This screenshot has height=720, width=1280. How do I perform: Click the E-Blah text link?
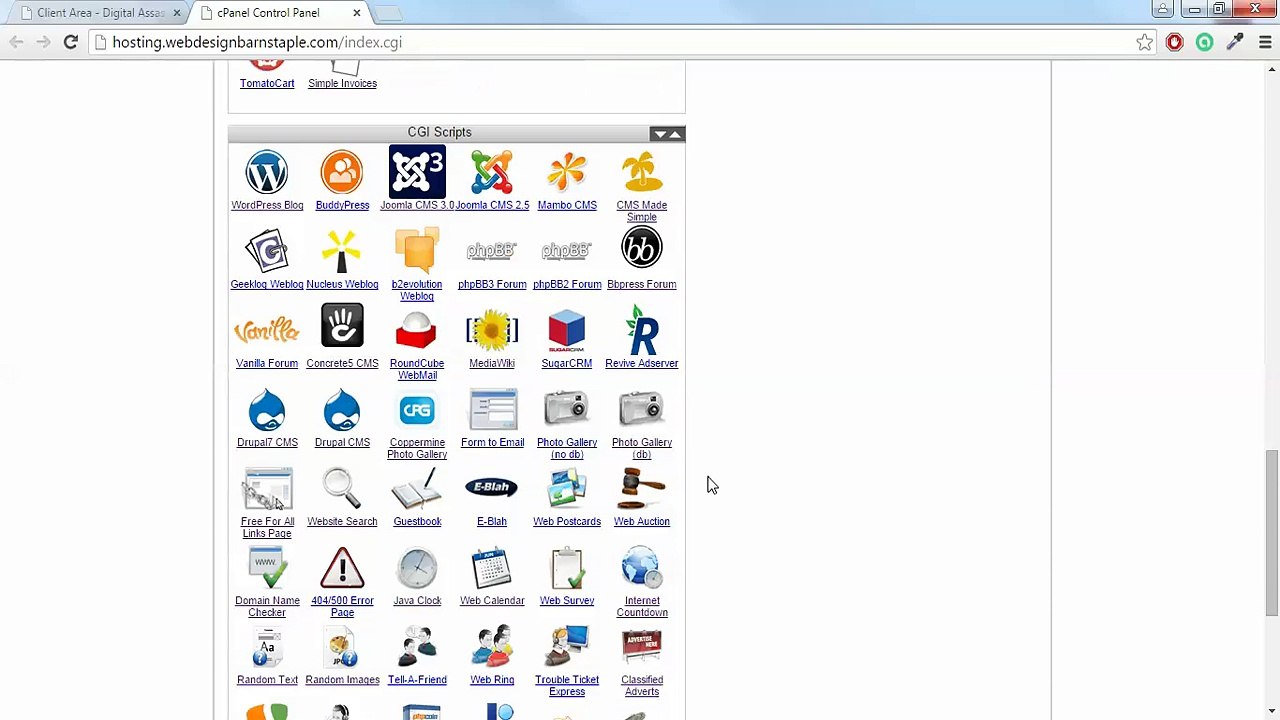coord(492,521)
